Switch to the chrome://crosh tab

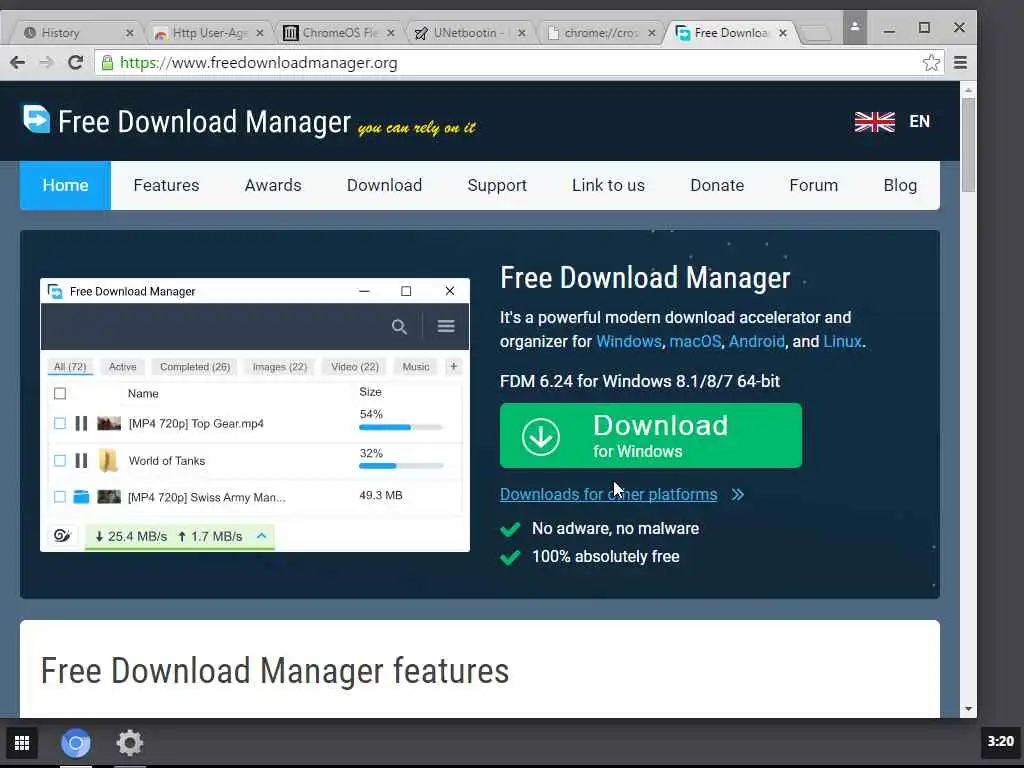pos(601,33)
